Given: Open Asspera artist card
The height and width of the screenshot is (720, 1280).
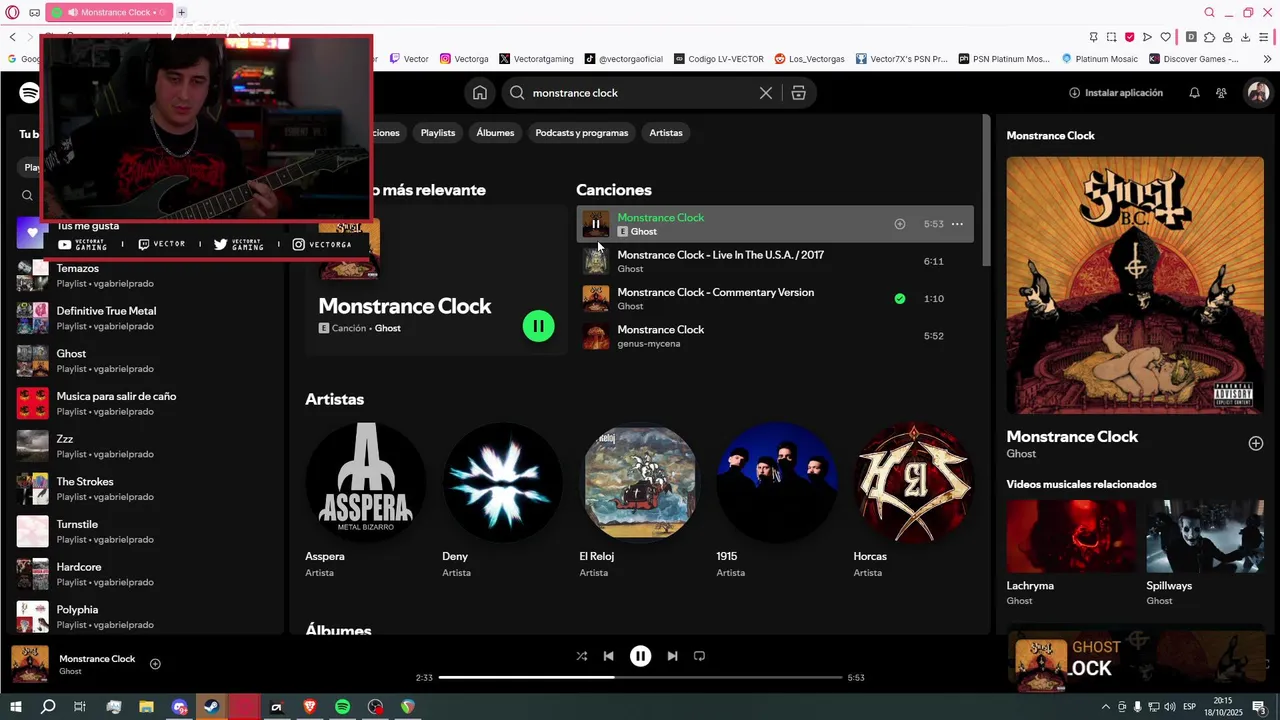Looking at the screenshot, I should click(366, 500).
